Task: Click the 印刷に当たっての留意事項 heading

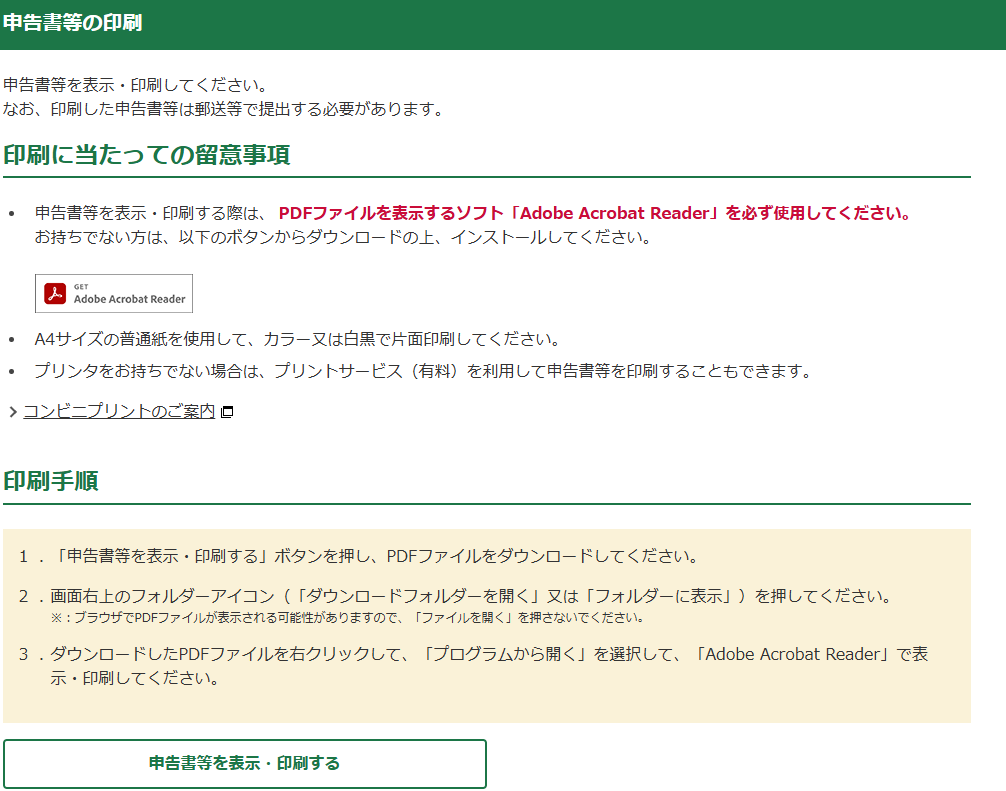Action: [146, 156]
